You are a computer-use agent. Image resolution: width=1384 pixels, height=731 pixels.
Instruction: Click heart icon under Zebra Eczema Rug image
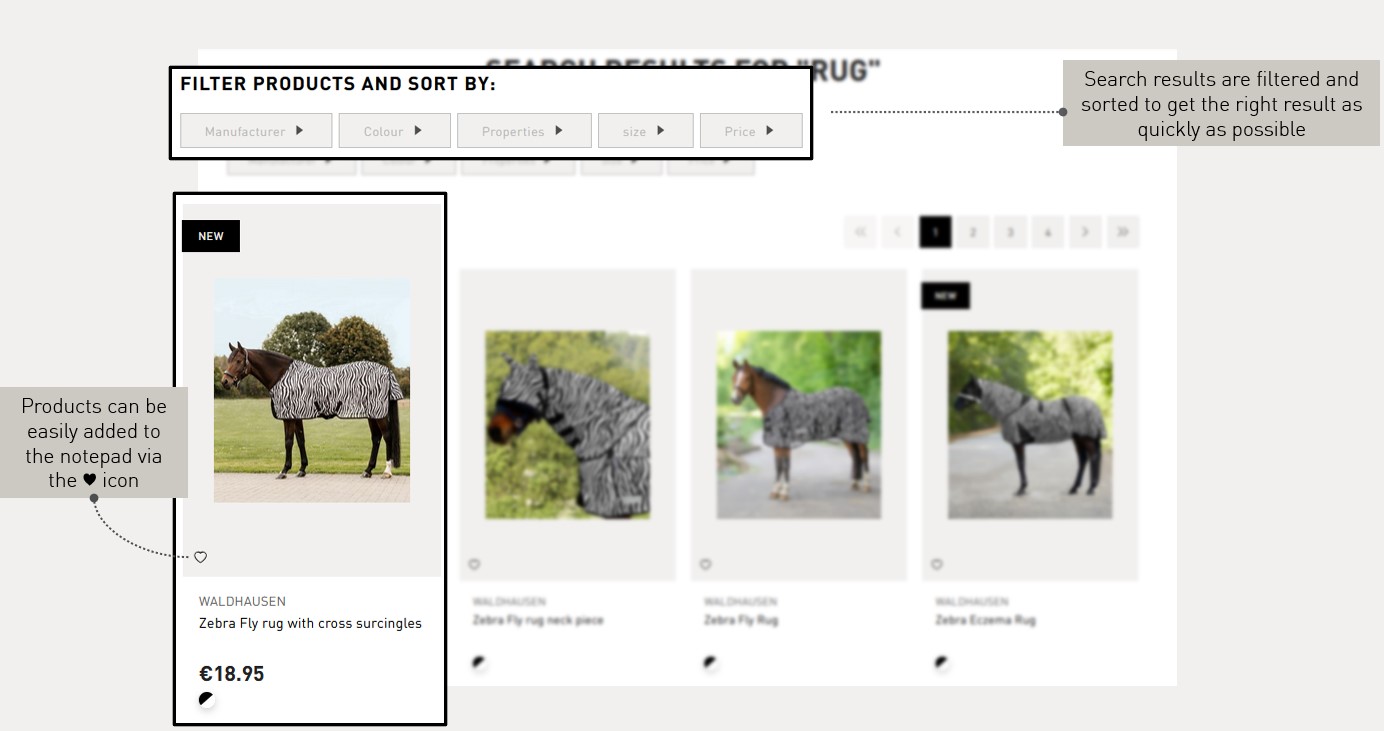936,564
